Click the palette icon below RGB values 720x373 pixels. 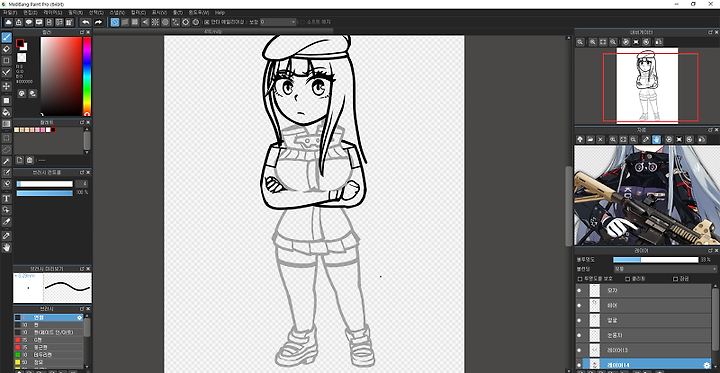[22, 94]
